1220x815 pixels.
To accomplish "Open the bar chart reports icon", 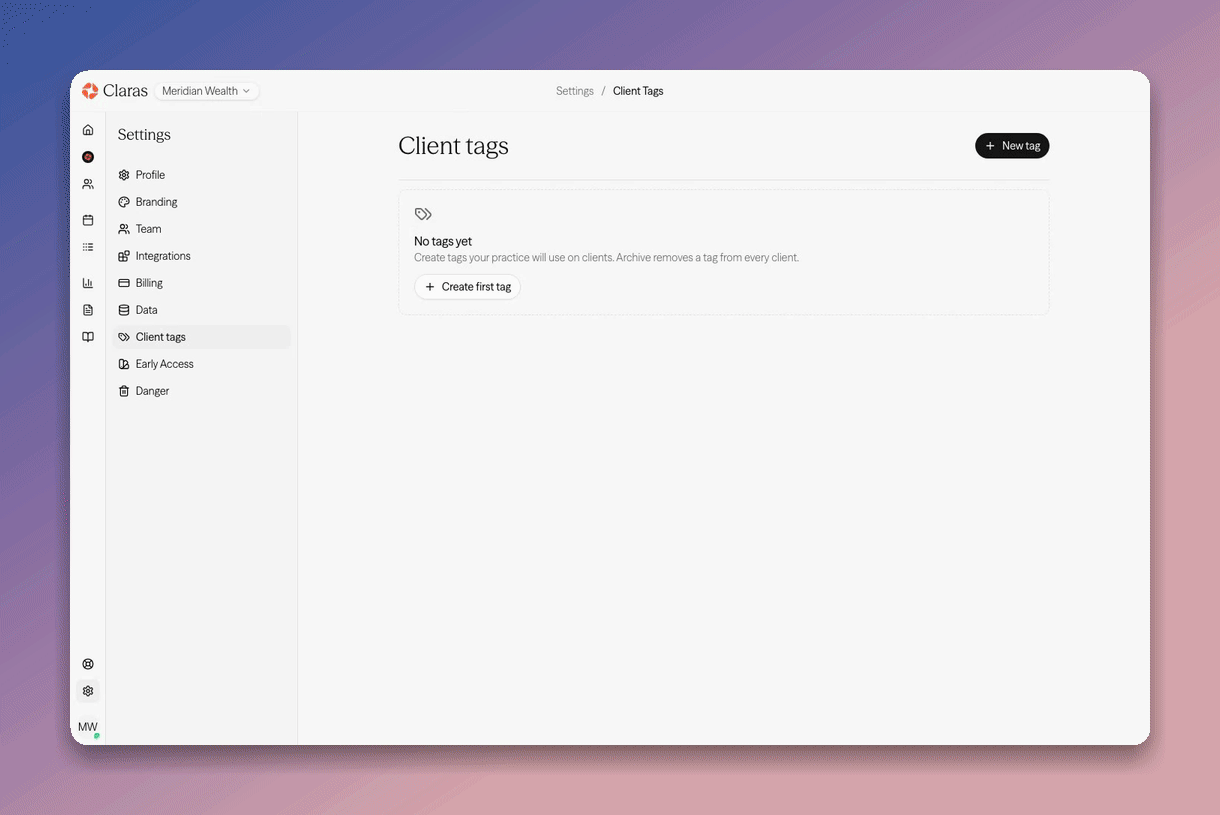I will pos(88,283).
